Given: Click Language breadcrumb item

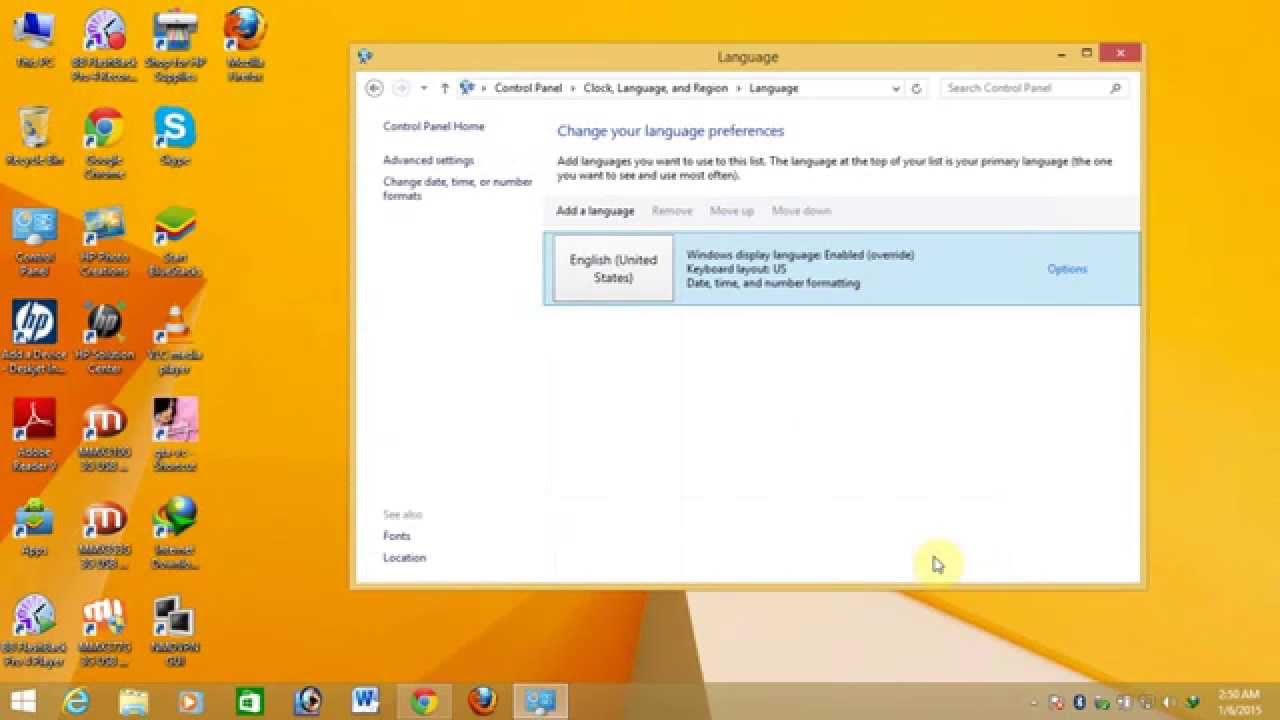Looking at the screenshot, I should [774, 88].
